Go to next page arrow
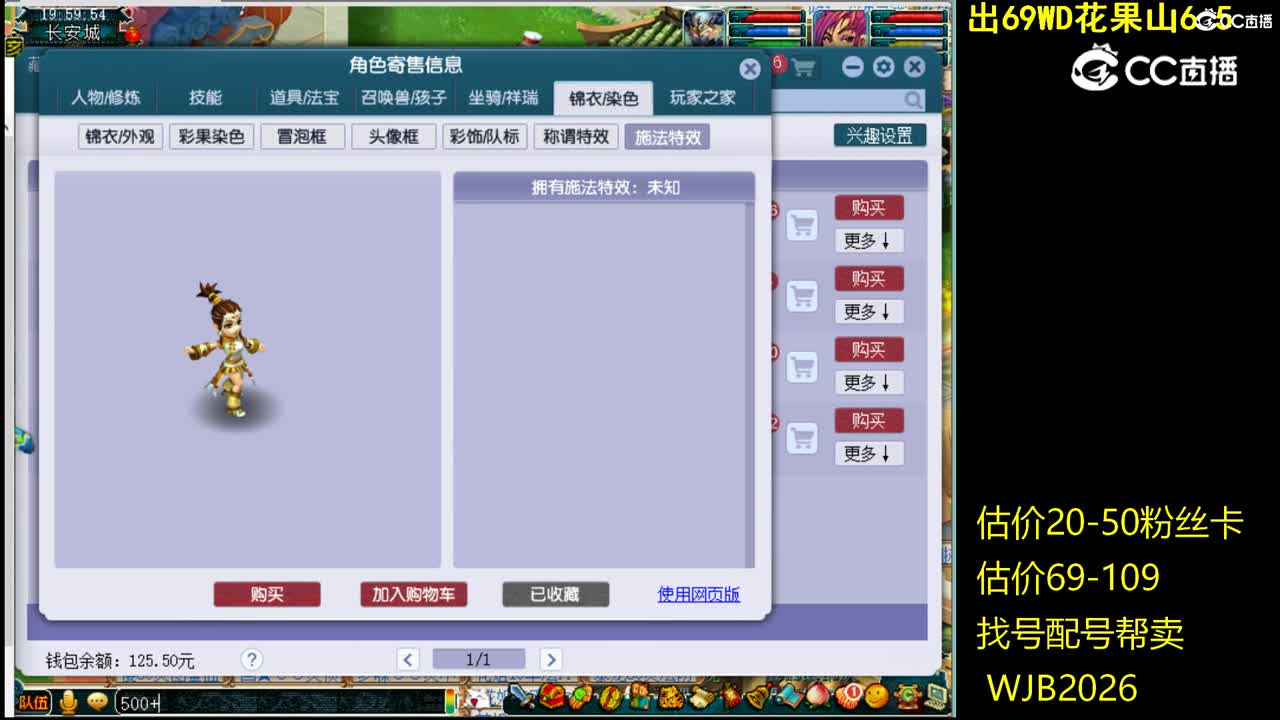The image size is (1280, 720). click(x=551, y=659)
